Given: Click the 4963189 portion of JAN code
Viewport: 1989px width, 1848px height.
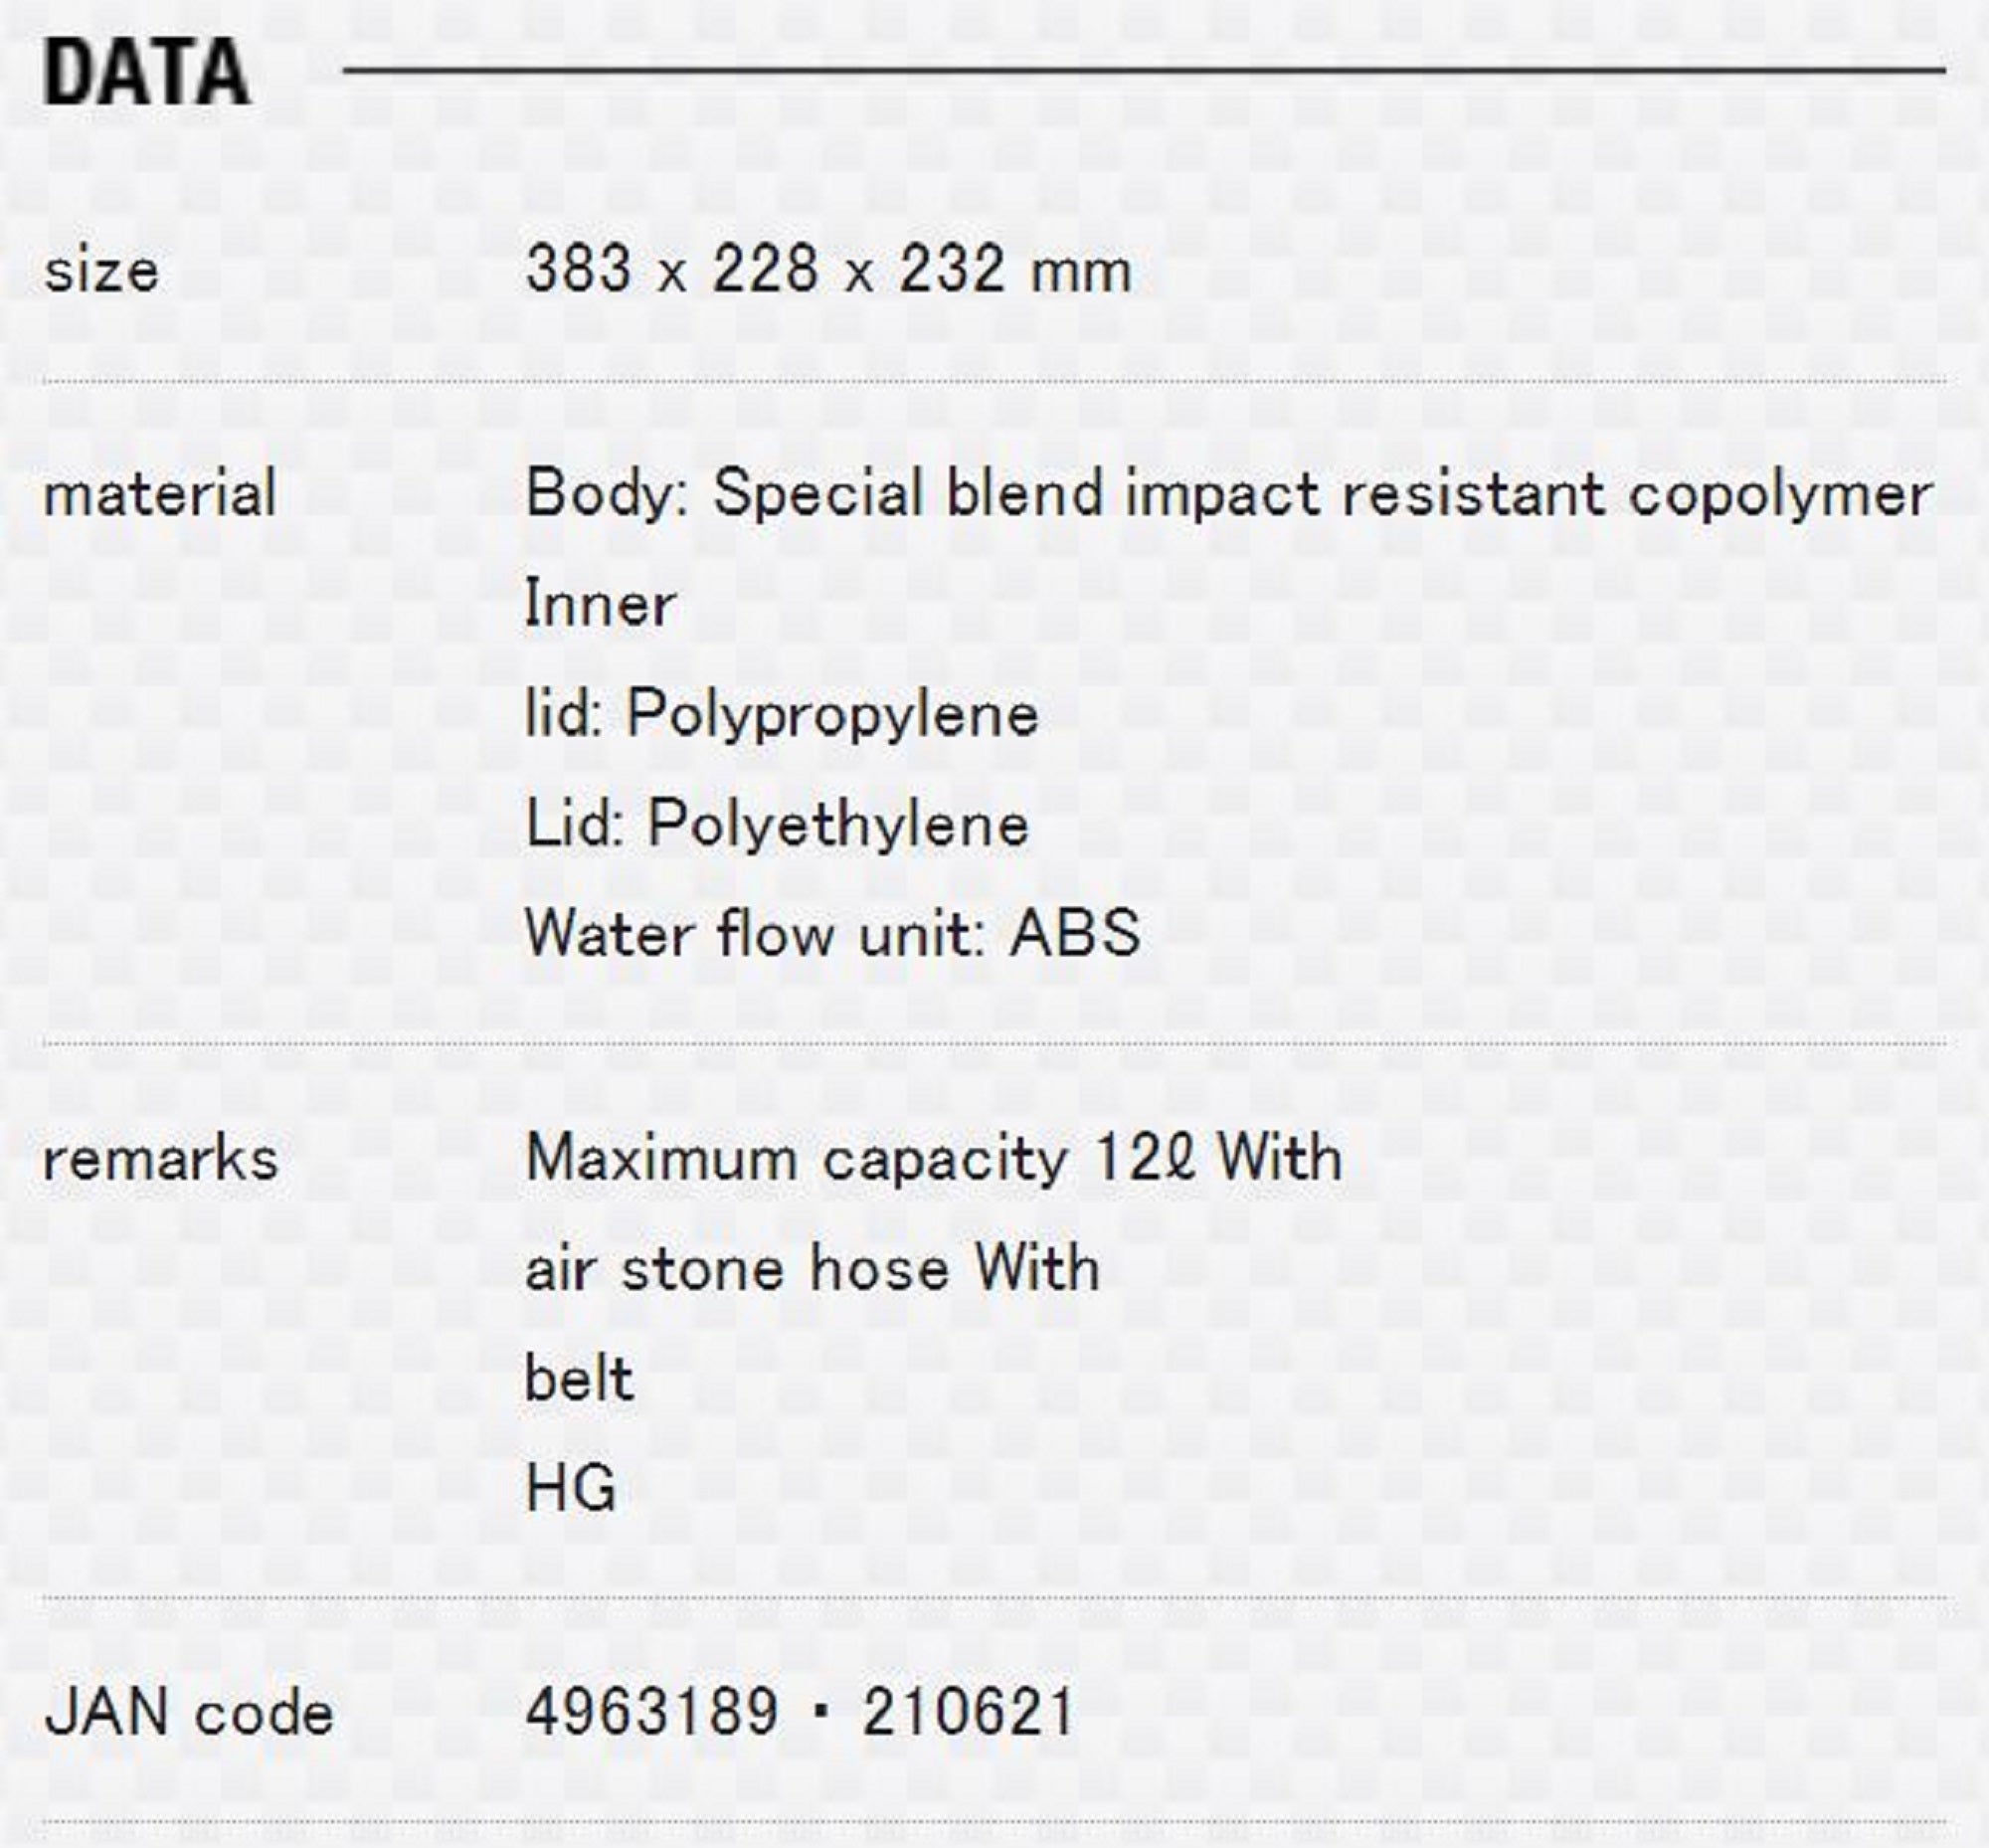Looking at the screenshot, I should 652,1711.
